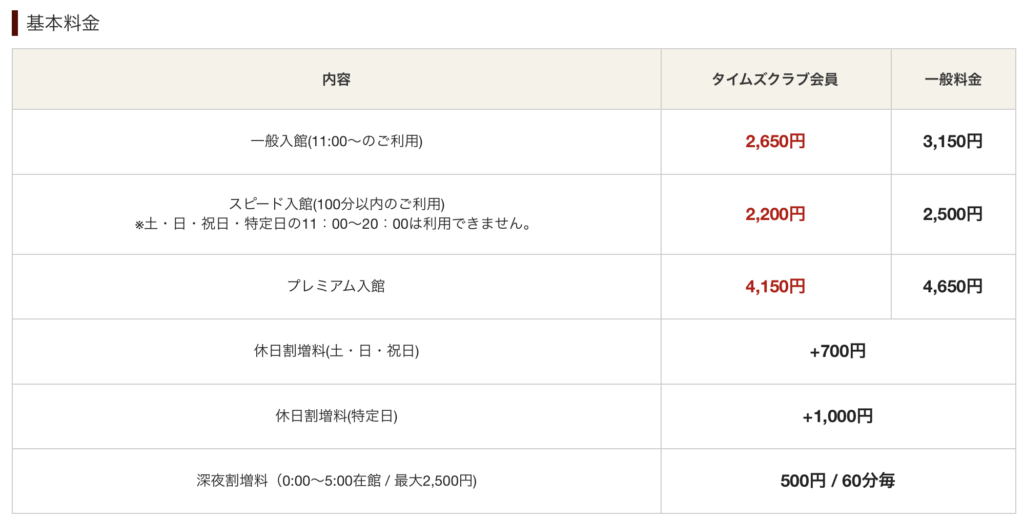Click the ※土・日・祝日・特定日 restriction note
This screenshot has width=1024, height=519.
[336, 224]
